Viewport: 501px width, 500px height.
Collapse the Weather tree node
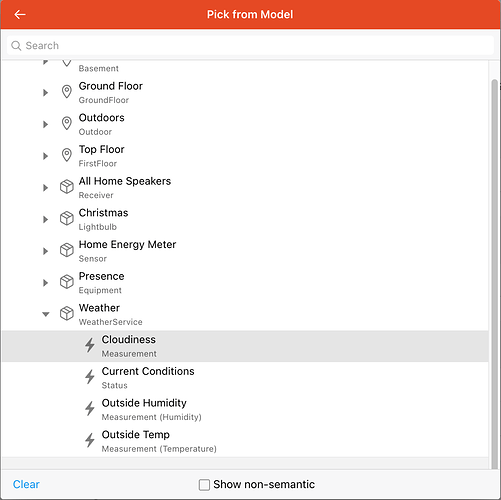tap(46, 314)
